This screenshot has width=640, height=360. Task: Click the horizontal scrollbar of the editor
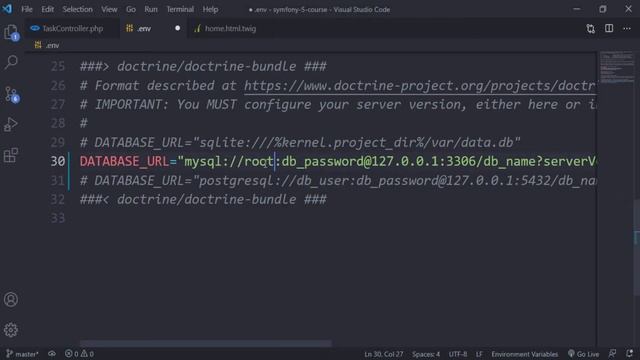coord(205,344)
